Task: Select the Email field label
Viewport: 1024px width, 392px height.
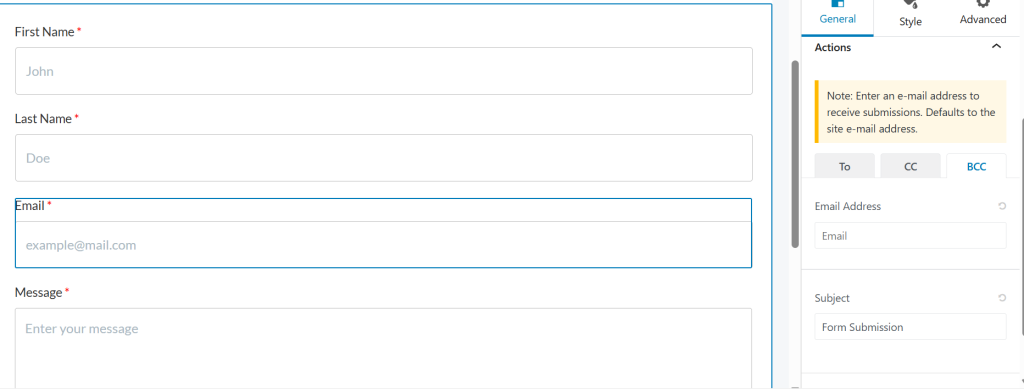Action: coord(29,206)
